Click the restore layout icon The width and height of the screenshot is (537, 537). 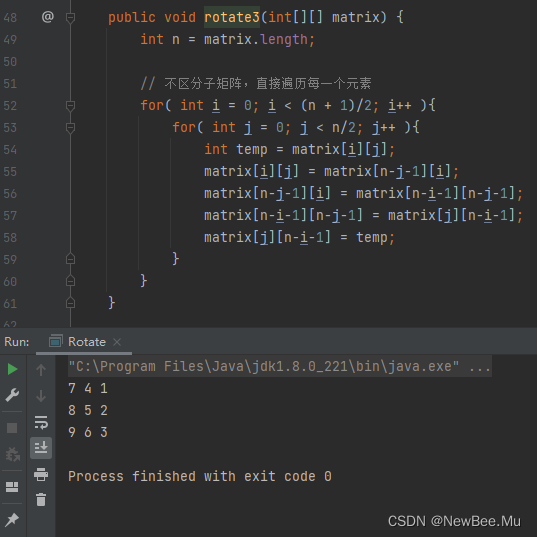[12, 487]
